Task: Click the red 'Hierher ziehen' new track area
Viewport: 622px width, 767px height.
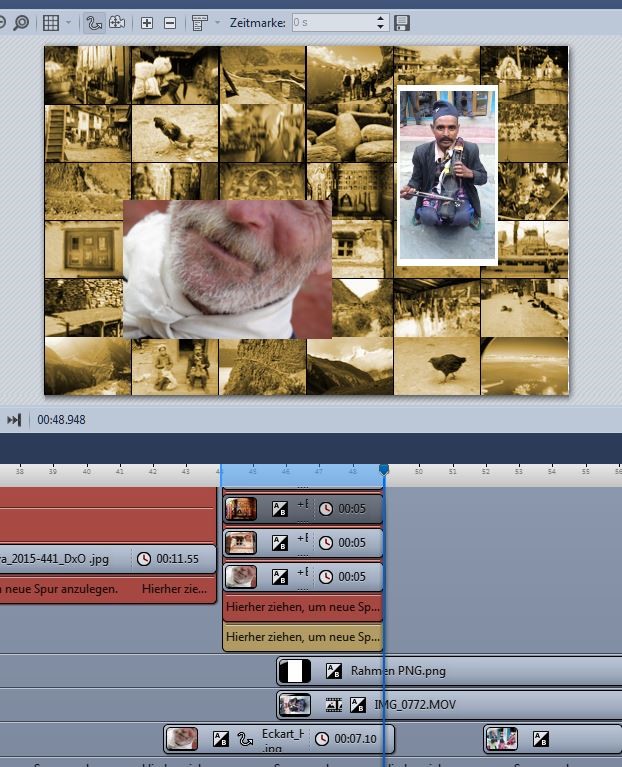Action: pyautogui.click(x=302, y=606)
